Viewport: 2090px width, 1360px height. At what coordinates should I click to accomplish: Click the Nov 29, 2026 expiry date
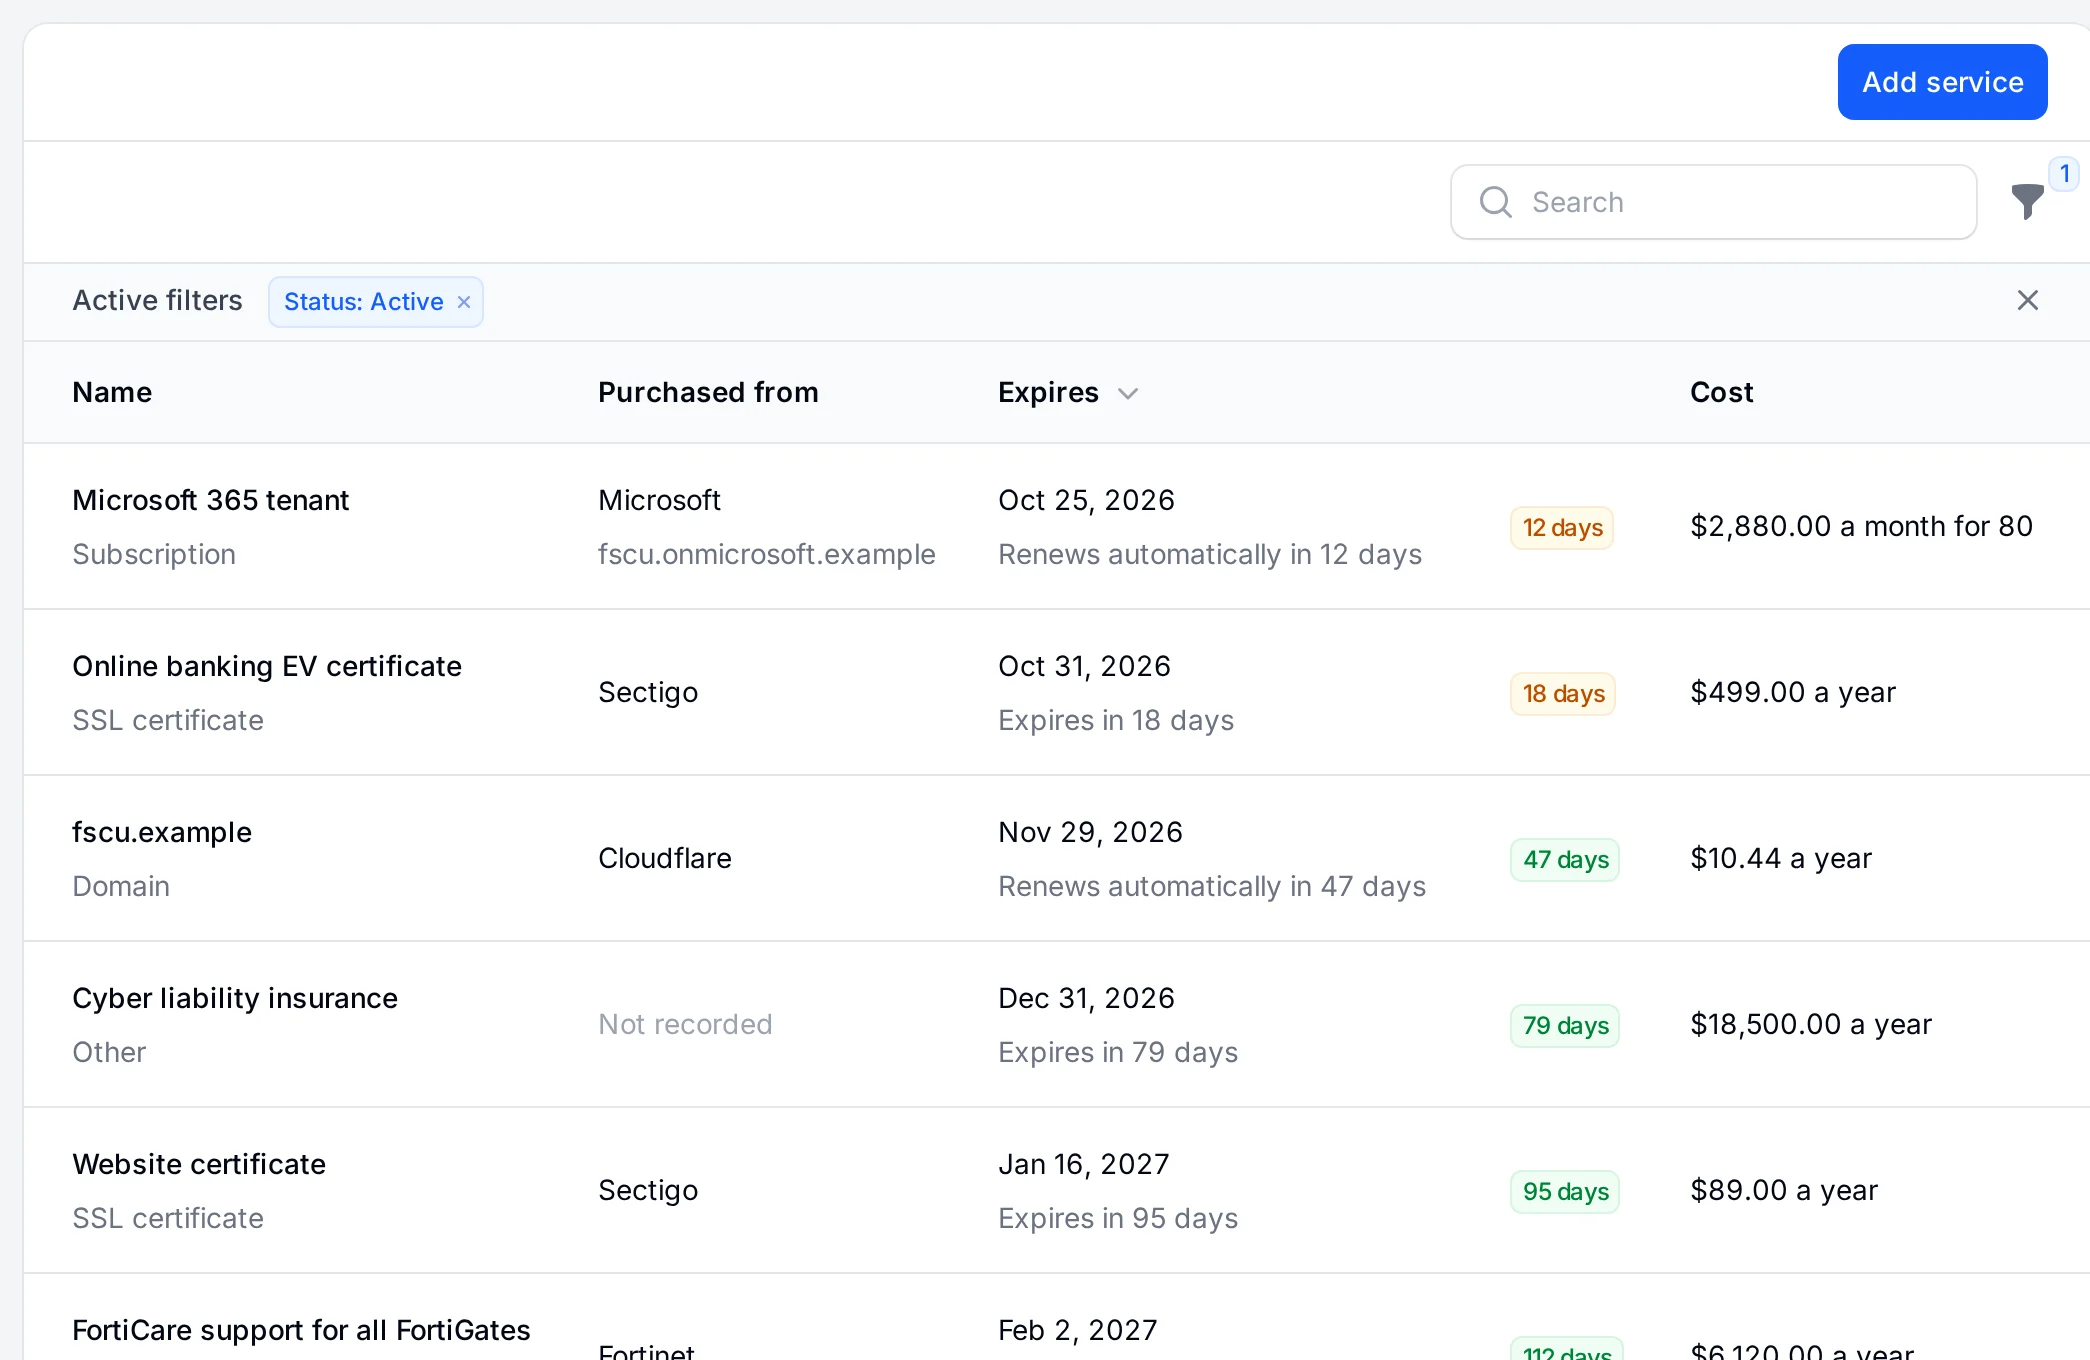[1090, 832]
